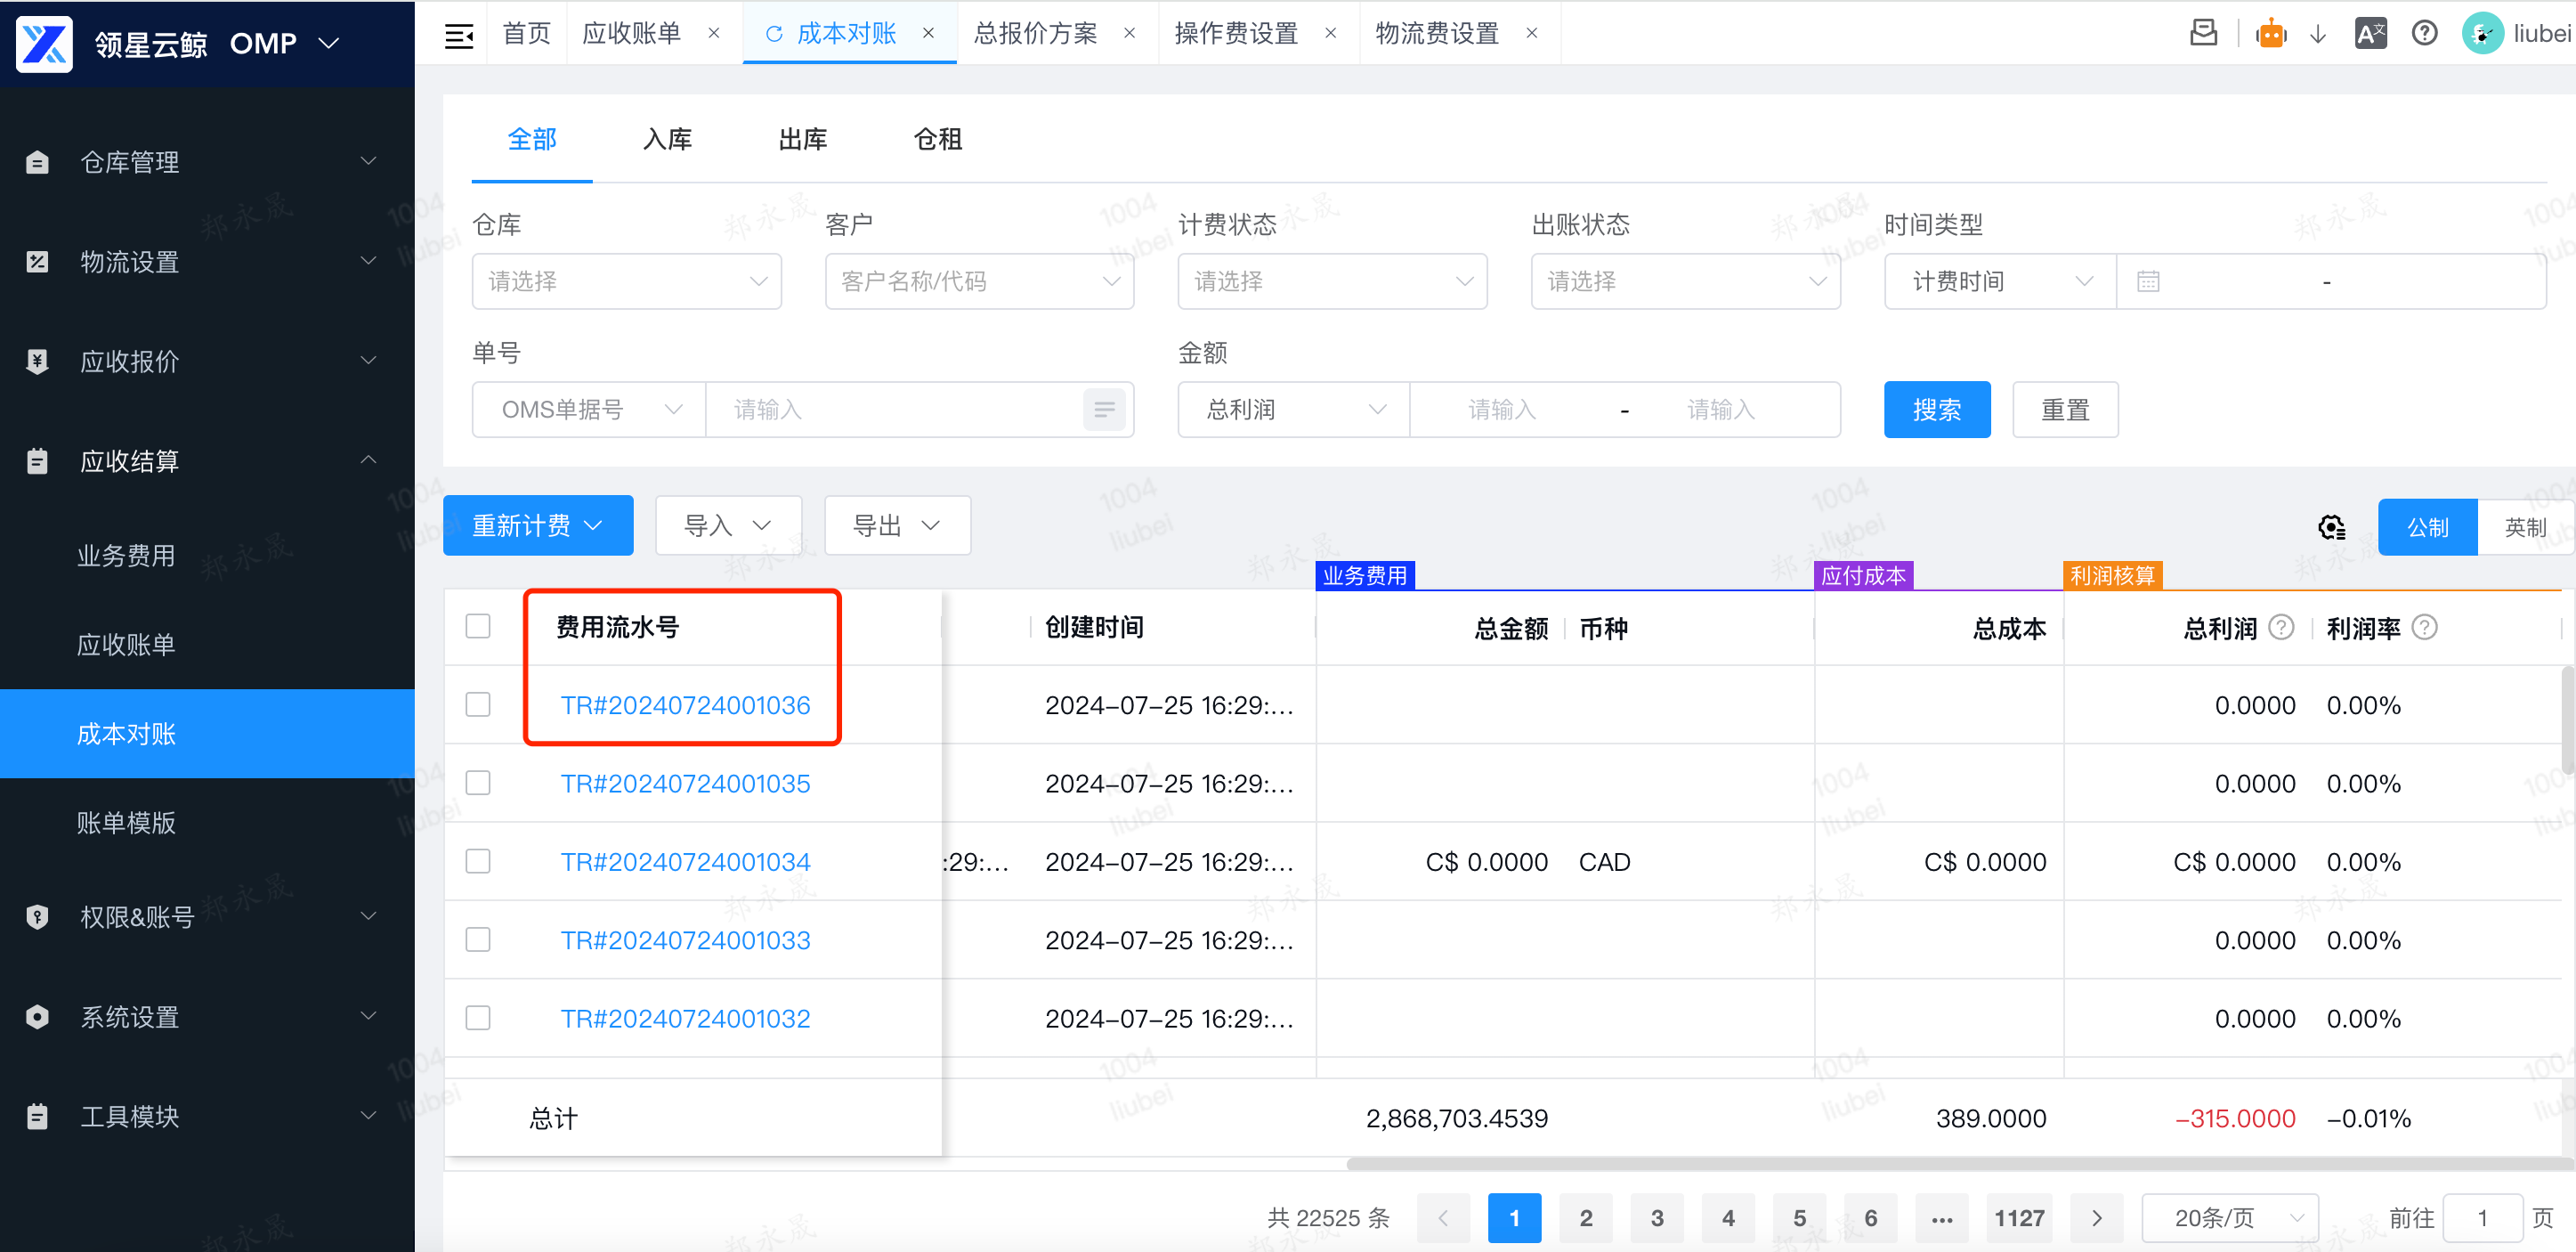Switch units to 公制
Image resolution: width=2576 pixels, height=1252 pixels.
click(2427, 527)
